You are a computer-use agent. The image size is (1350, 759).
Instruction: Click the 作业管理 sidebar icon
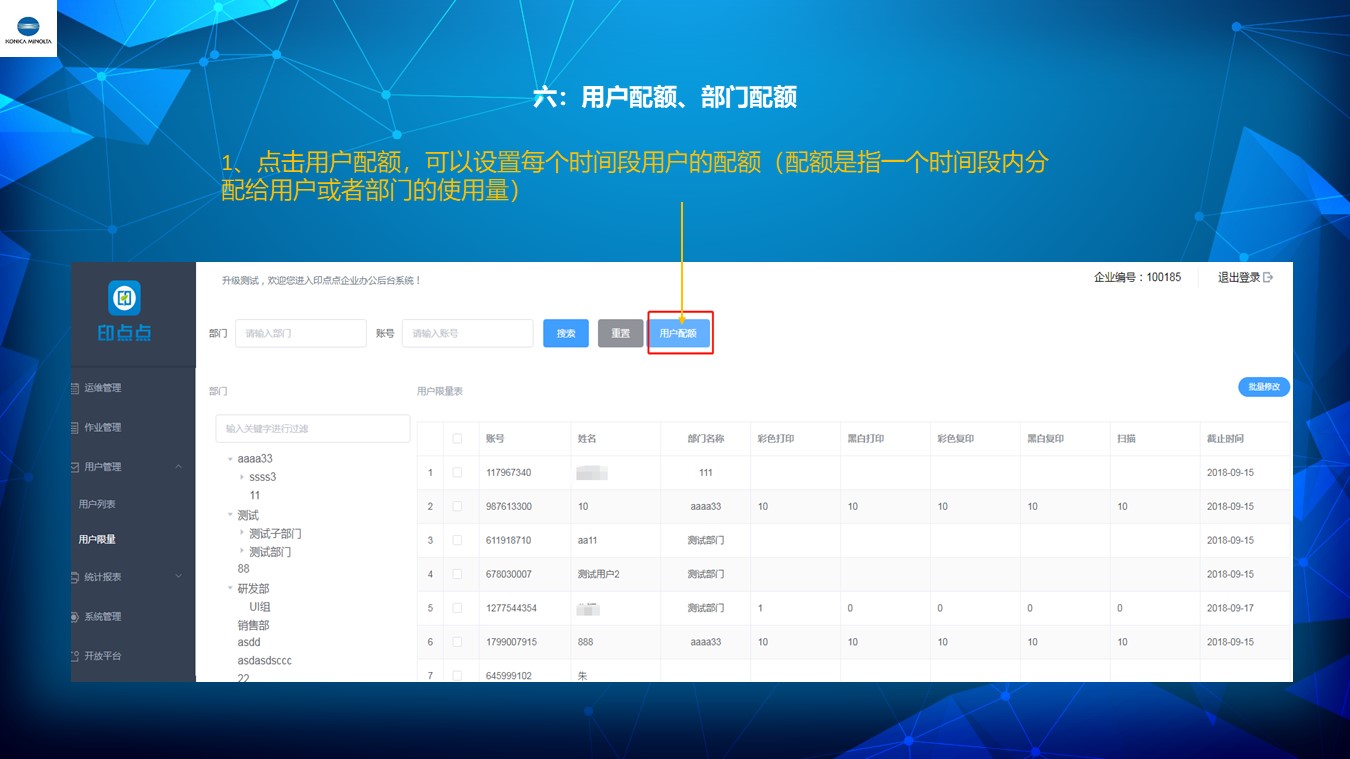point(75,428)
